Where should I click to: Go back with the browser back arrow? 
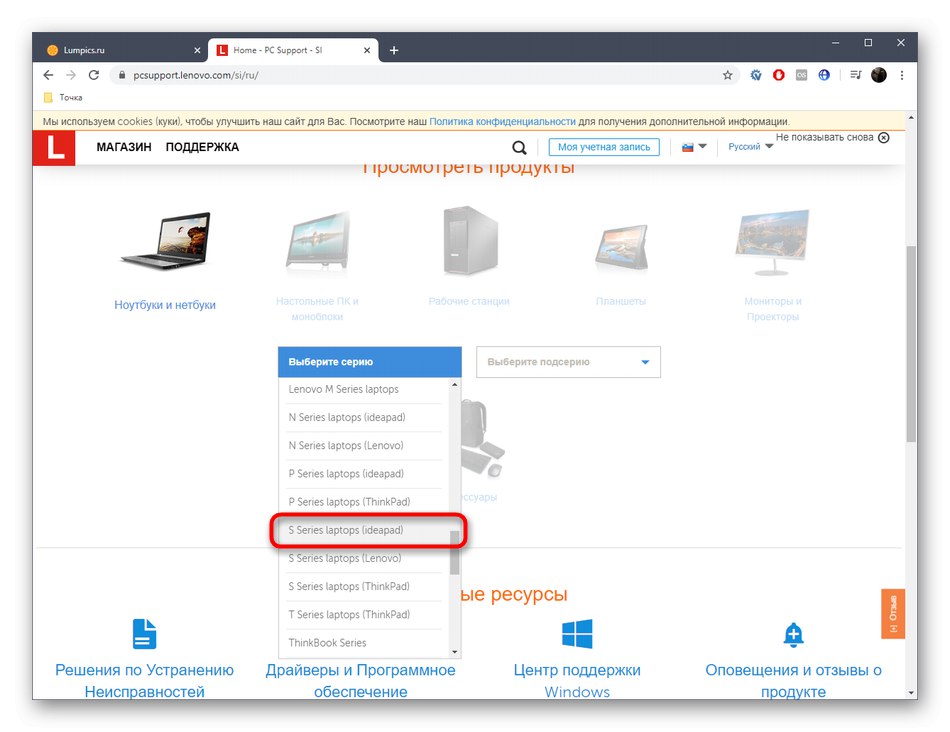tap(48, 75)
